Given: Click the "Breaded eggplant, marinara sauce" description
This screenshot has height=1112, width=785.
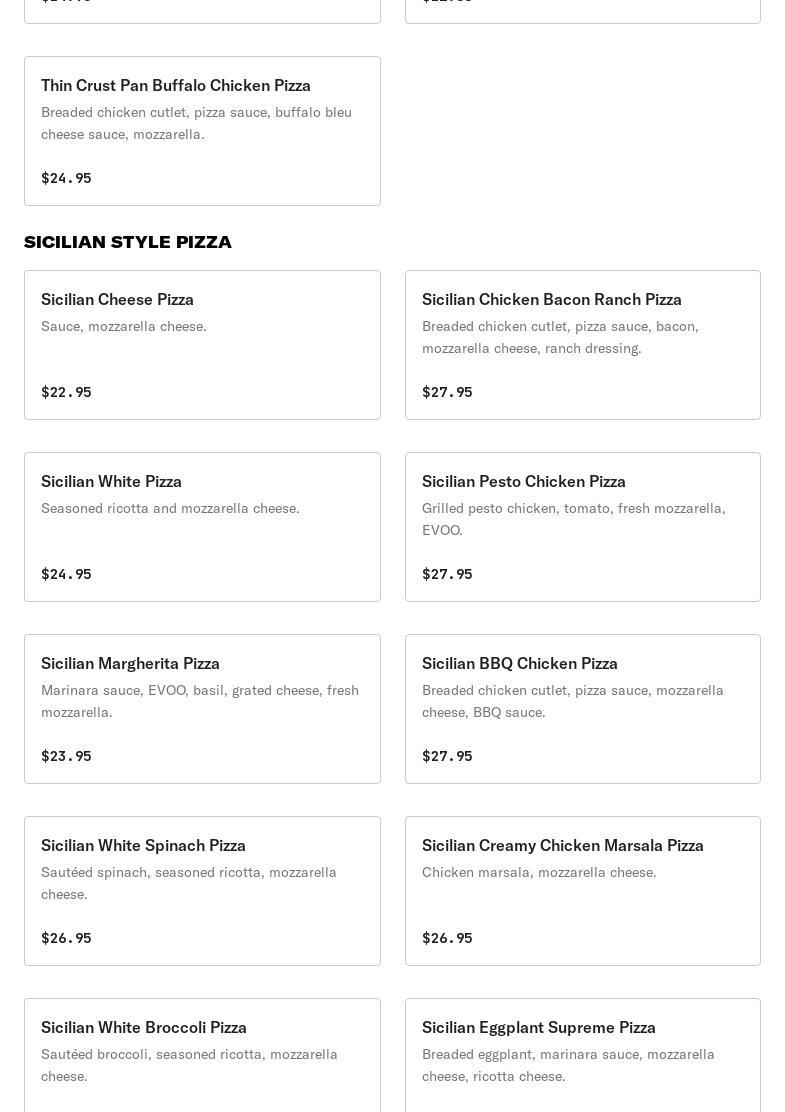Looking at the screenshot, I should click(x=568, y=1065).
